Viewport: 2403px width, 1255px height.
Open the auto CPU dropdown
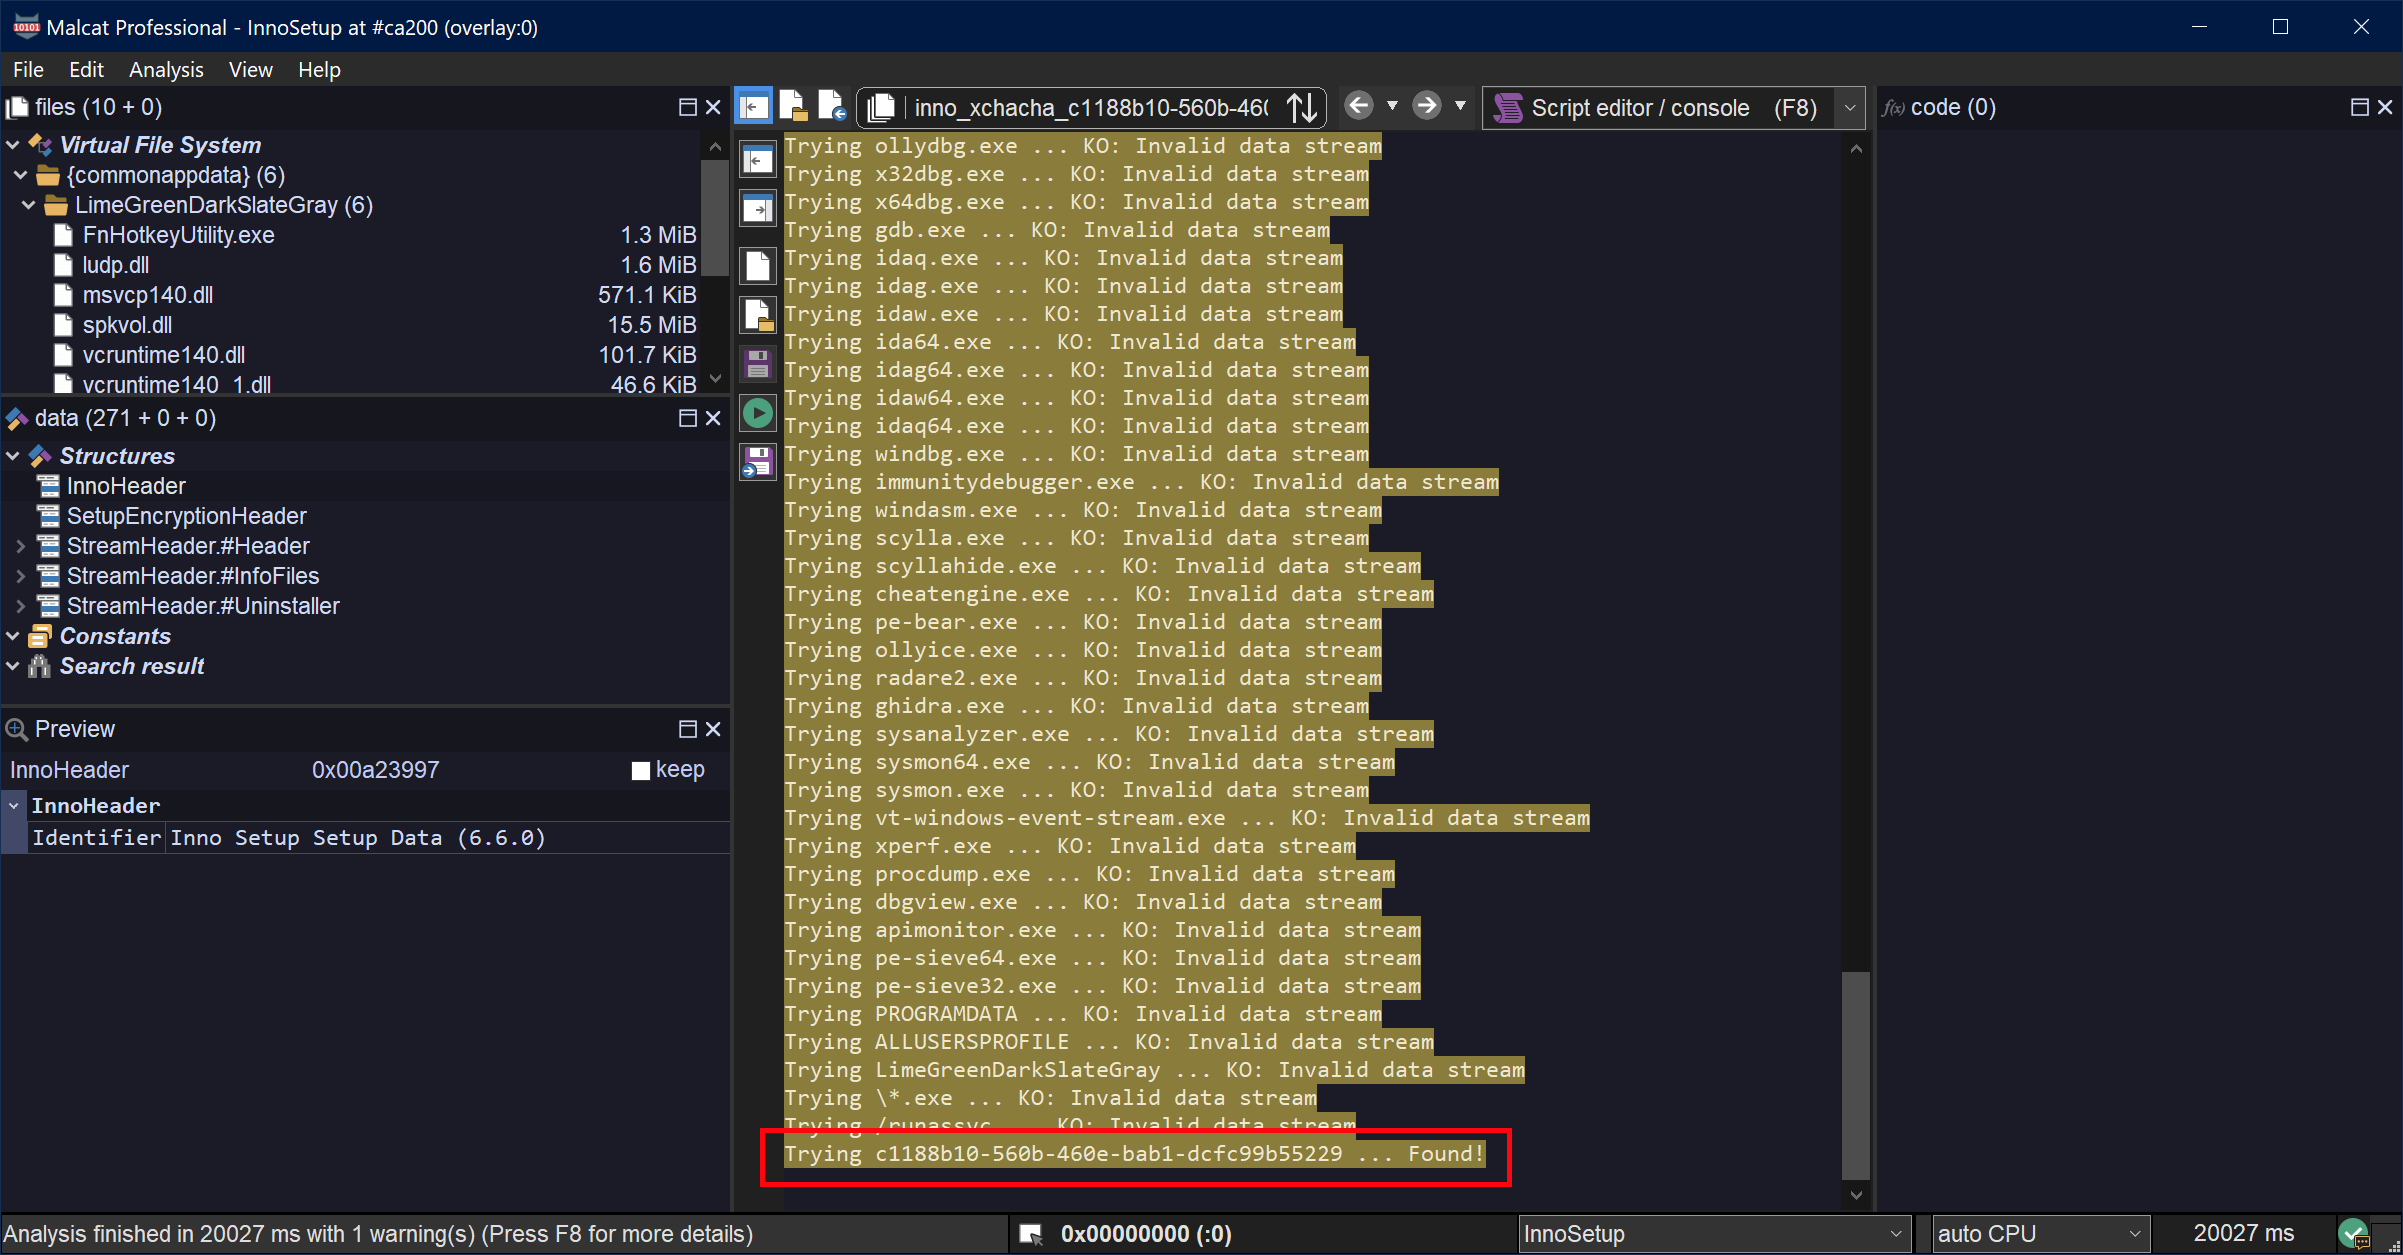pyautogui.click(x=2133, y=1234)
